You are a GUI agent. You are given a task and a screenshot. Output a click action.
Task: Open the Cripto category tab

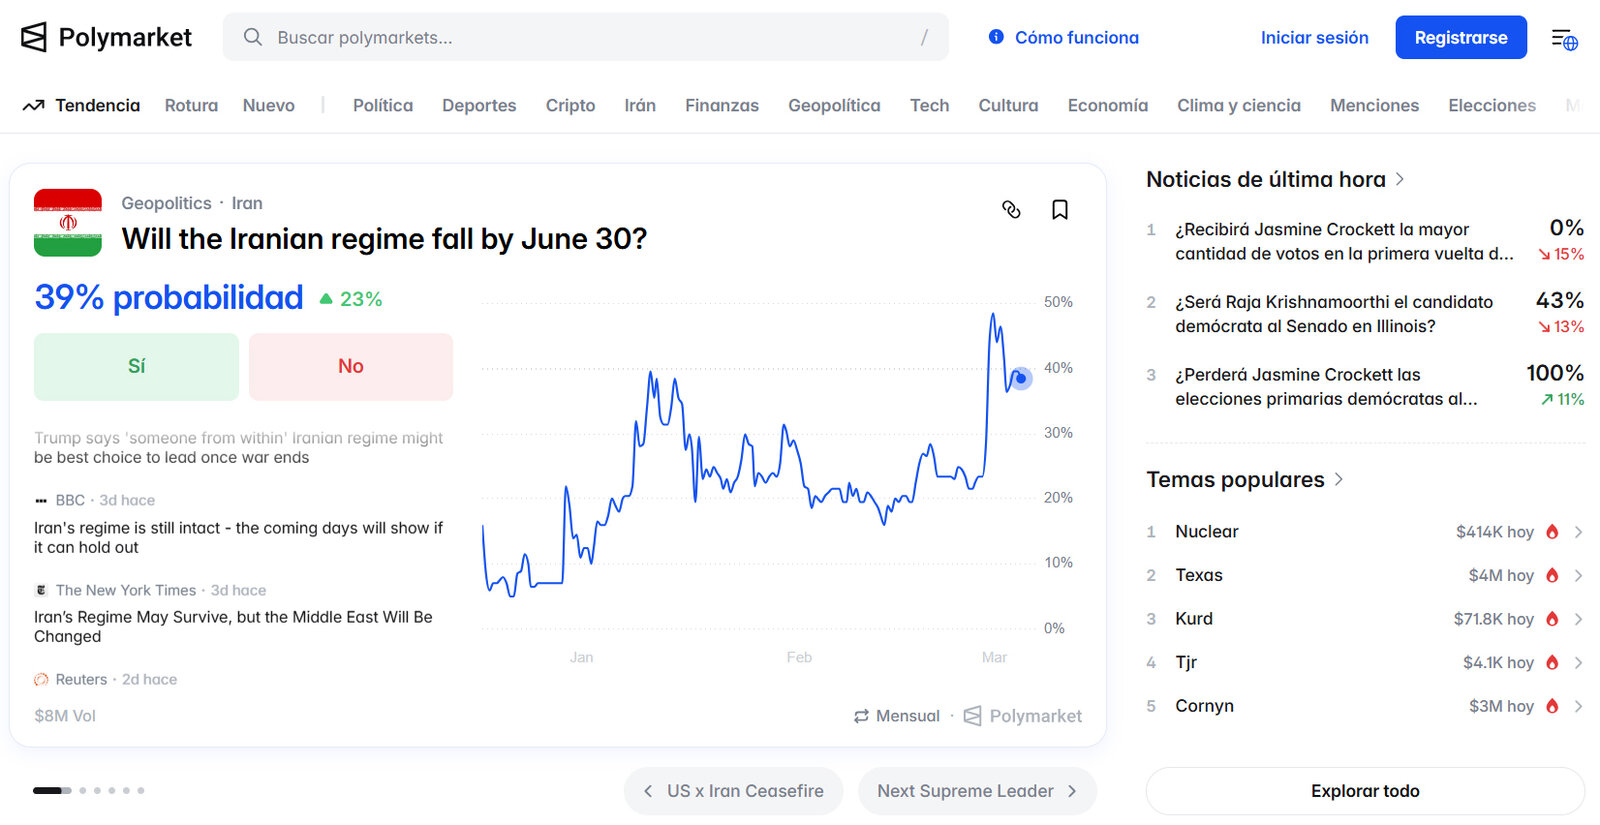570,105
